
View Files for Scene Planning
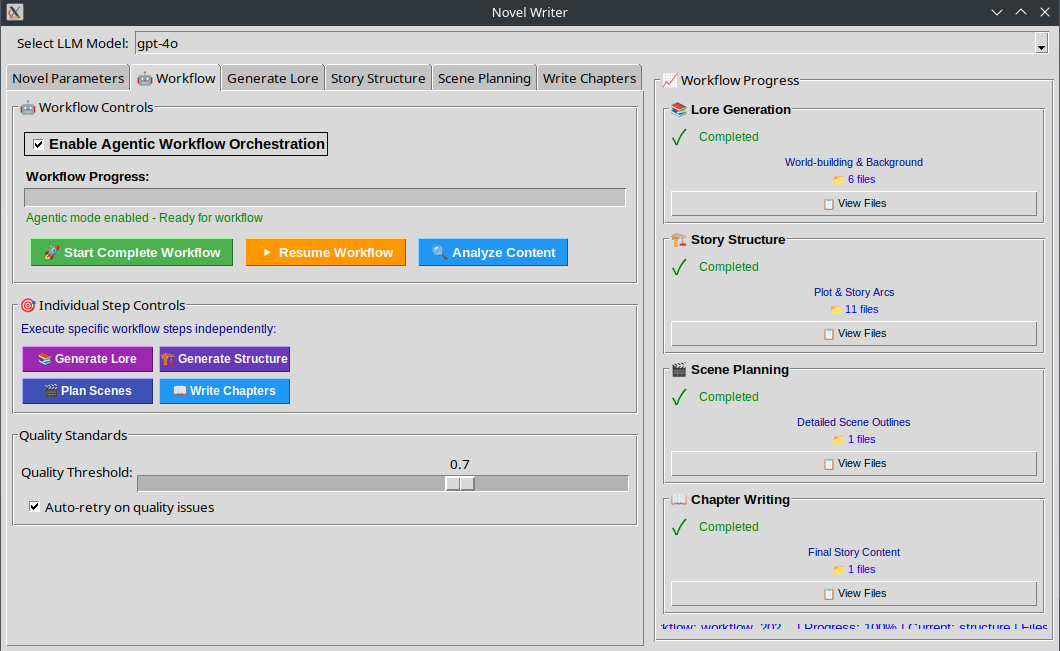click(854, 463)
